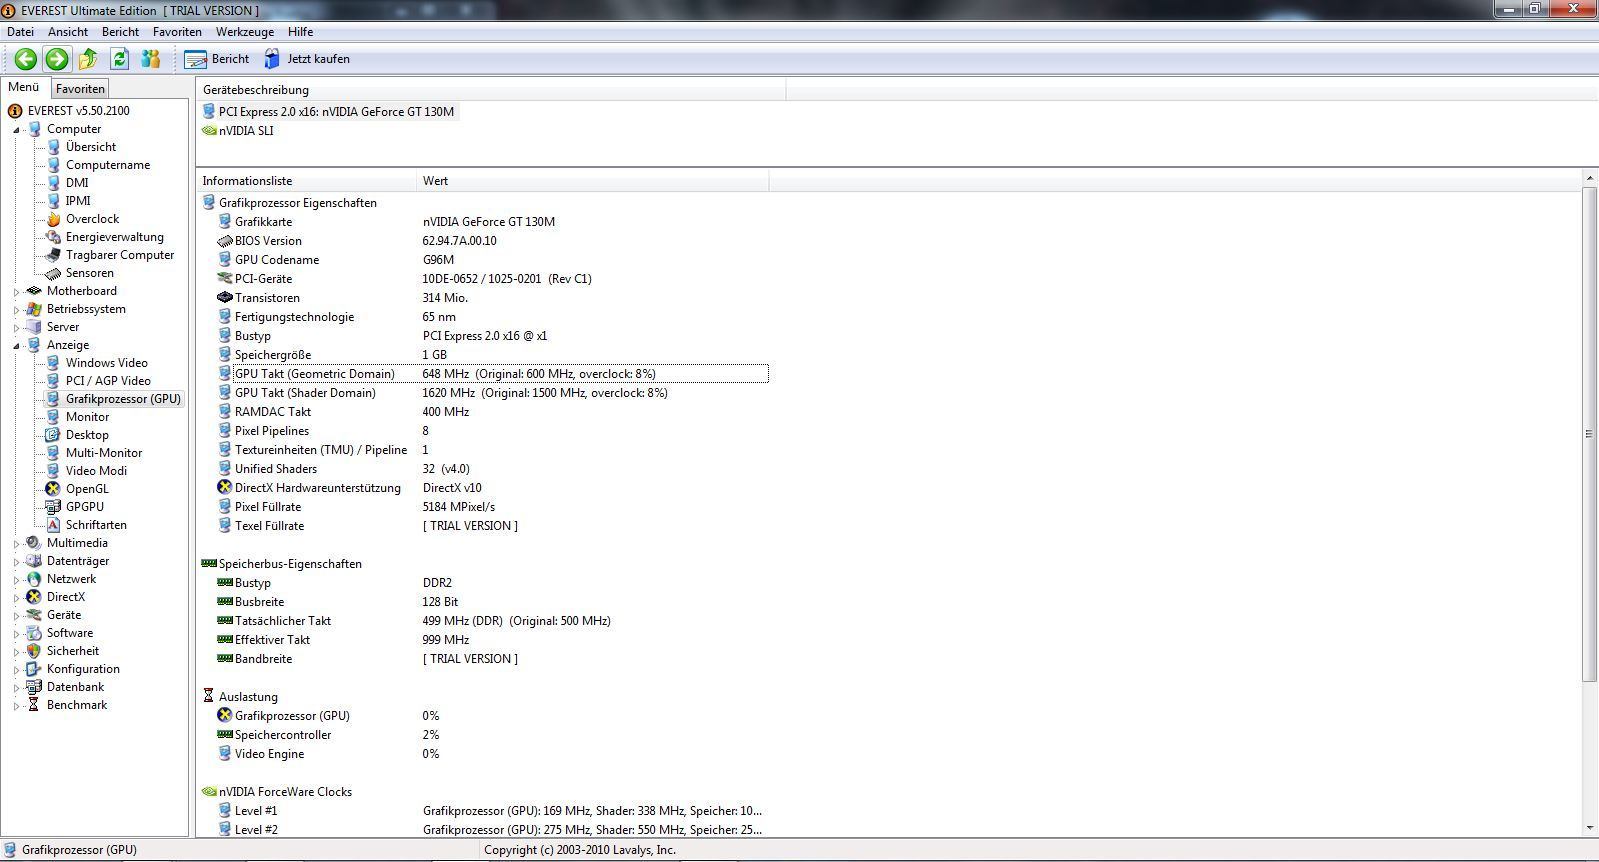Open the Bericht report toolbar button
Screen dimensions: 1599x862
pyautogui.click(x=217, y=59)
